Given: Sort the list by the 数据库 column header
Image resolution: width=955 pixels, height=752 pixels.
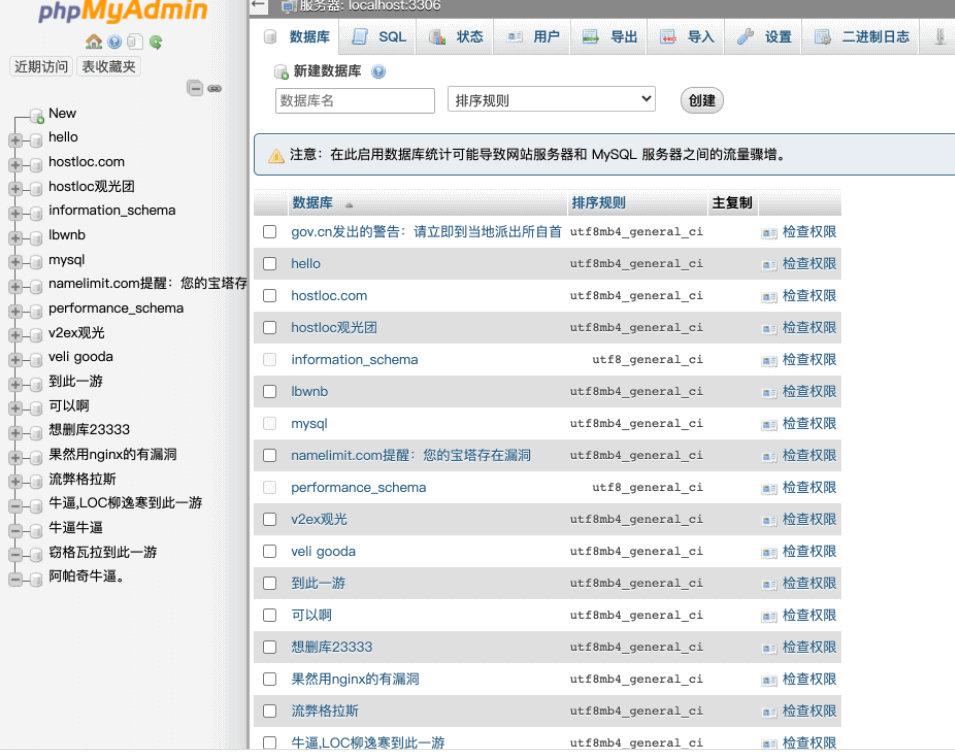Looking at the screenshot, I should (x=312, y=203).
